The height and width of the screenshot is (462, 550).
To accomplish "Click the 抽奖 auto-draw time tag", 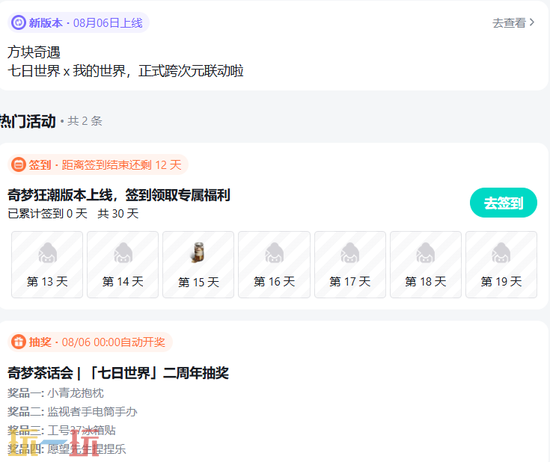I will [x=90, y=342].
